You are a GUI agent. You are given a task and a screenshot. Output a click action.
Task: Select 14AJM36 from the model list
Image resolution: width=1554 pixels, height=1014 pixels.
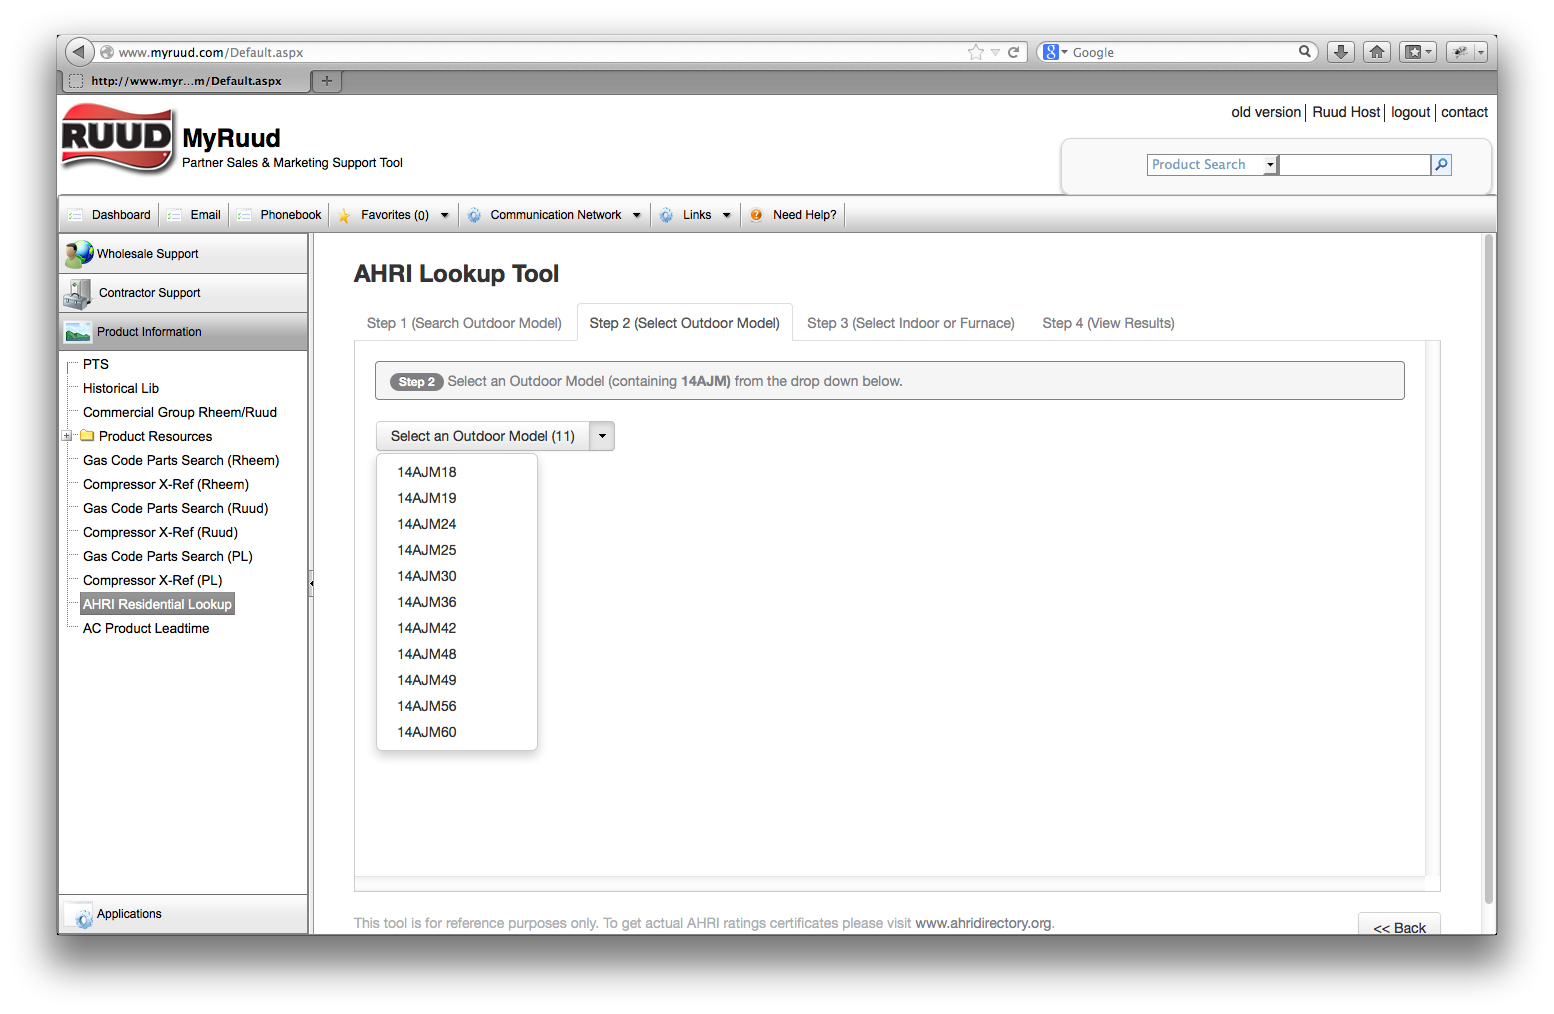pos(427,601)
